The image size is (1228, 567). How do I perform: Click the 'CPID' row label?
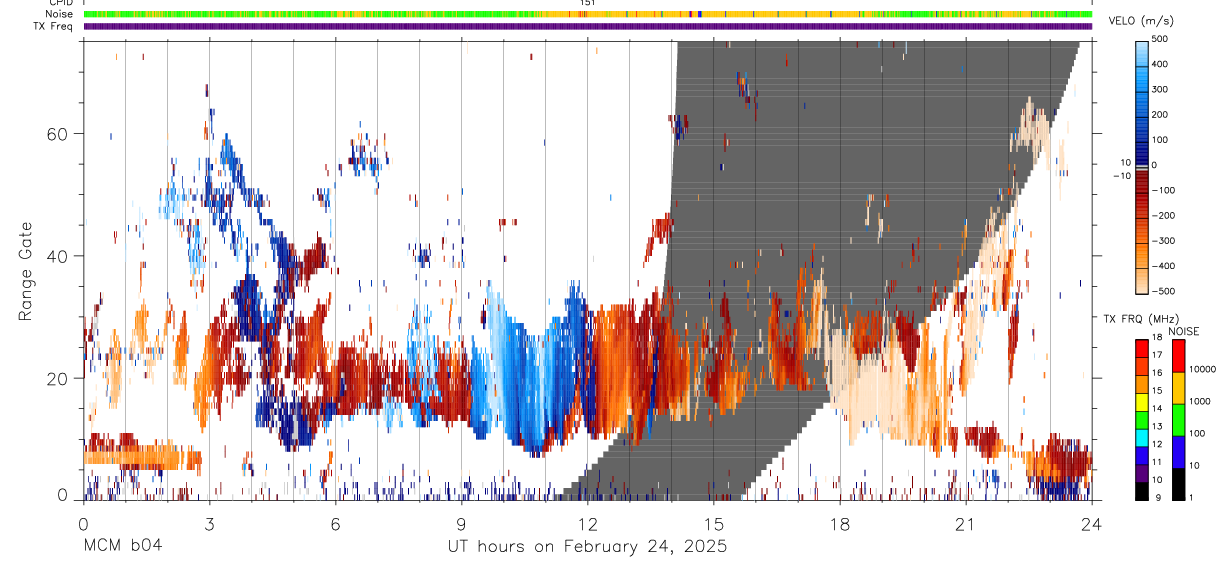point(60,3)
